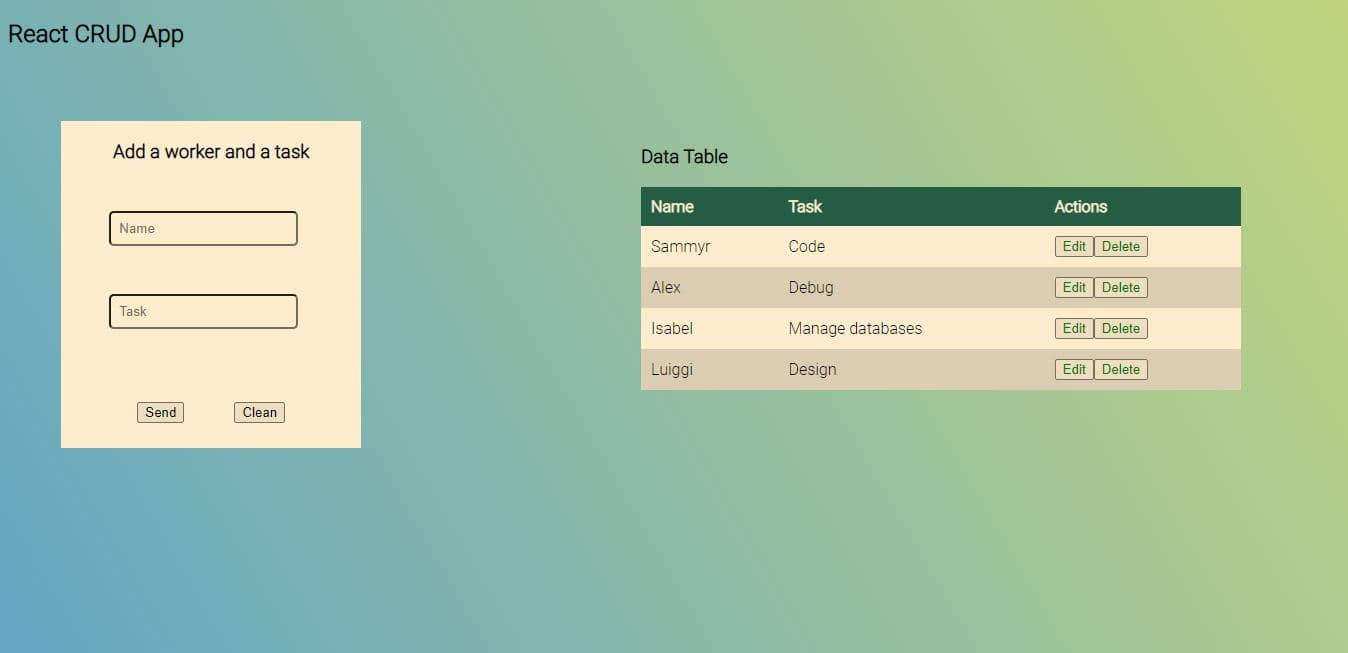1348x653 pixels.
Task: Click the Clean button to reset the form
Action: click(x=259, y=412)
